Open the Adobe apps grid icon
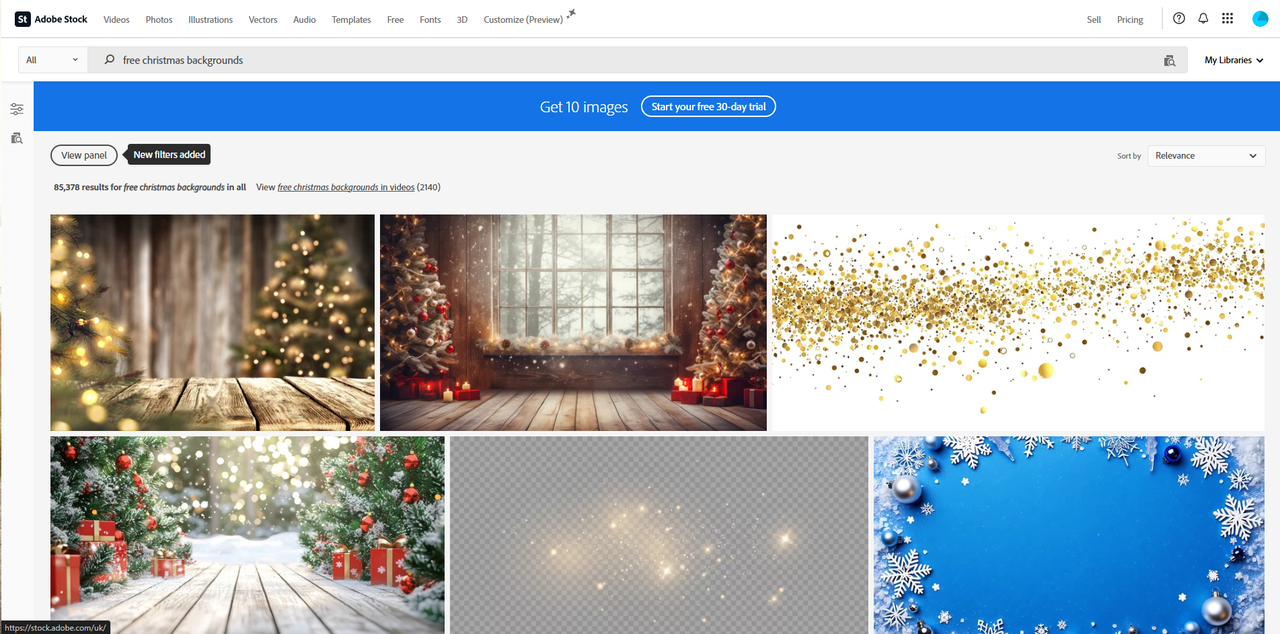This screenshot has height=634, width=1280. pos(1227,18)
